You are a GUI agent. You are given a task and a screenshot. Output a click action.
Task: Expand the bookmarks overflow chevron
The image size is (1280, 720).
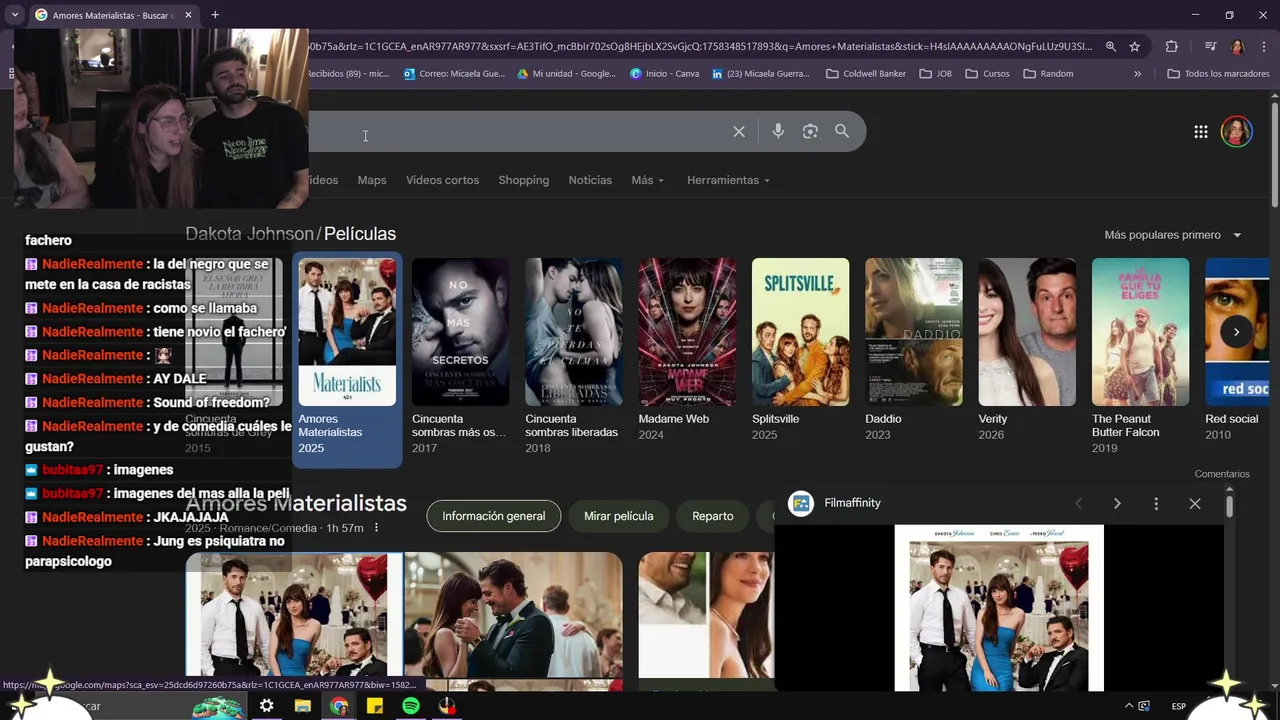[1137, 73]
